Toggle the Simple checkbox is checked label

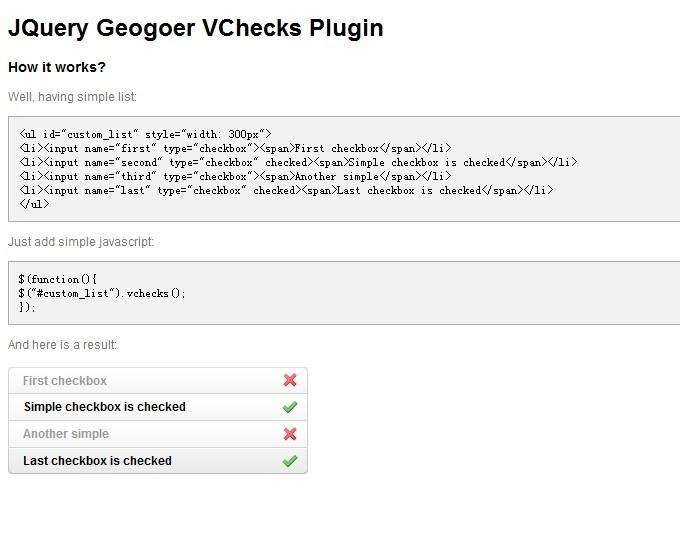pyautogui.click(x=105, y=407)
